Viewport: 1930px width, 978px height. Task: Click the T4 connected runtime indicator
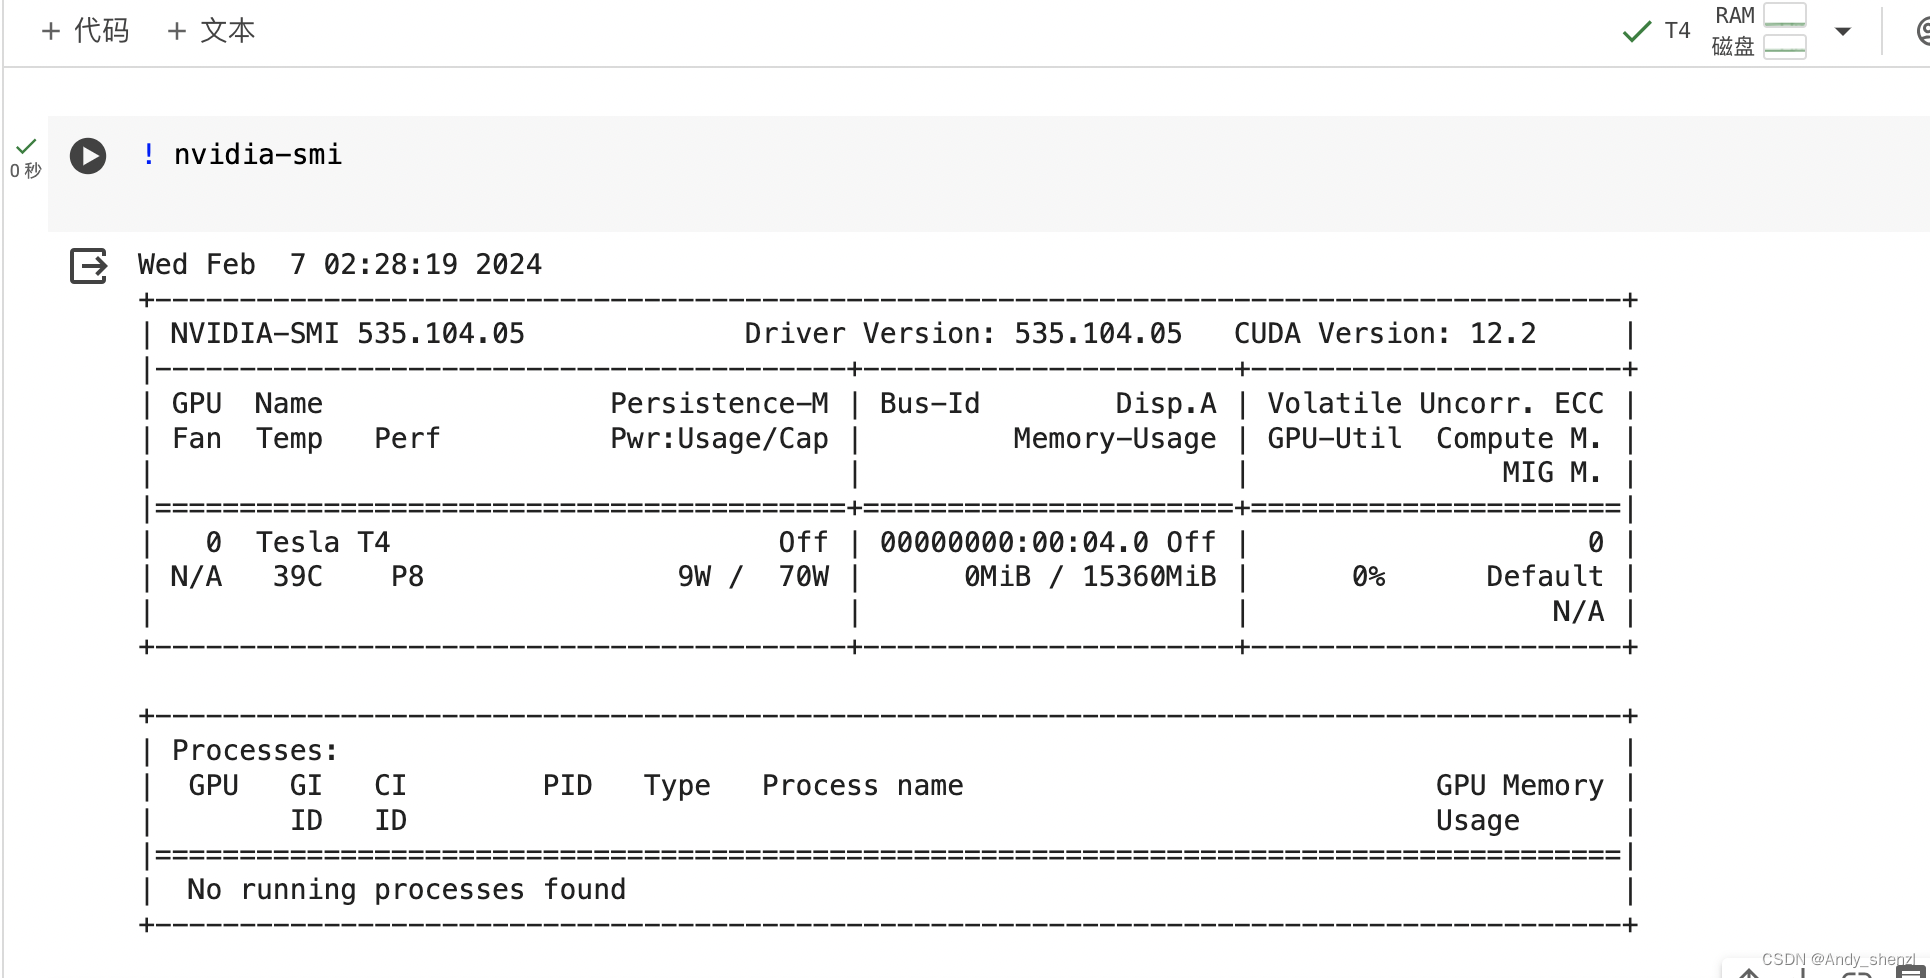[1677, 31]
